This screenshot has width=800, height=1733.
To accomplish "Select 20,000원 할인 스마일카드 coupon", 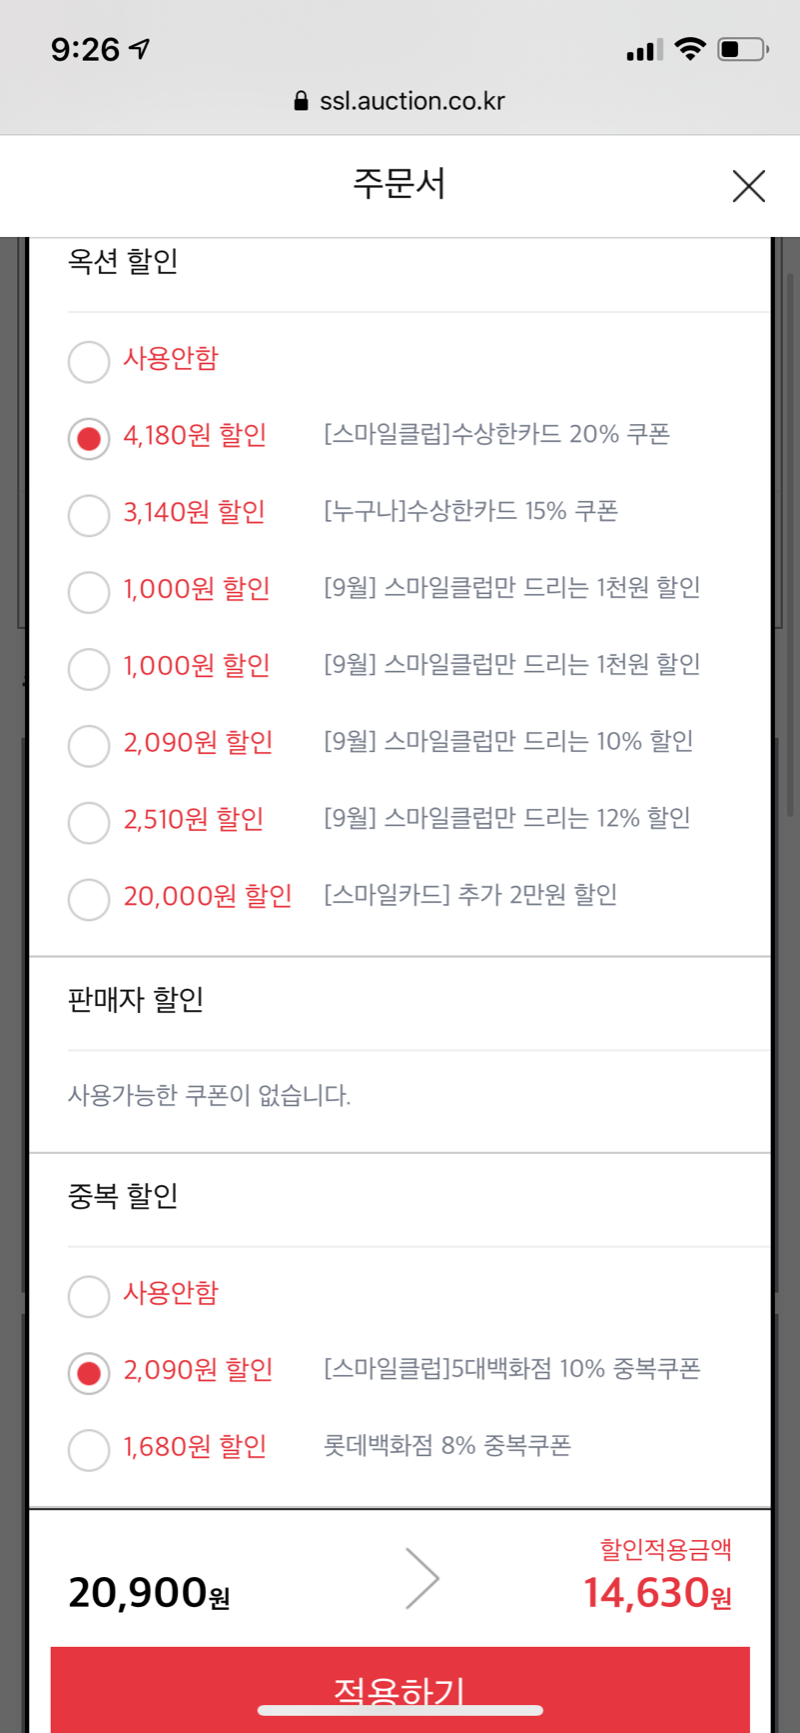I will [89, 898].
